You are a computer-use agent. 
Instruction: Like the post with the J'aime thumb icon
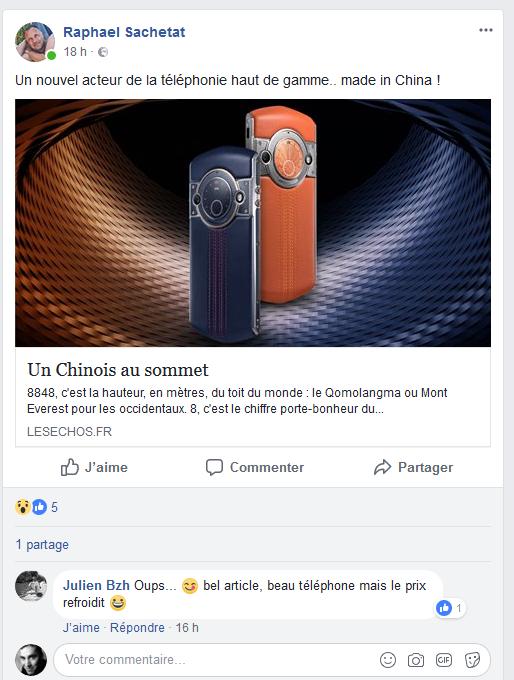70,467
